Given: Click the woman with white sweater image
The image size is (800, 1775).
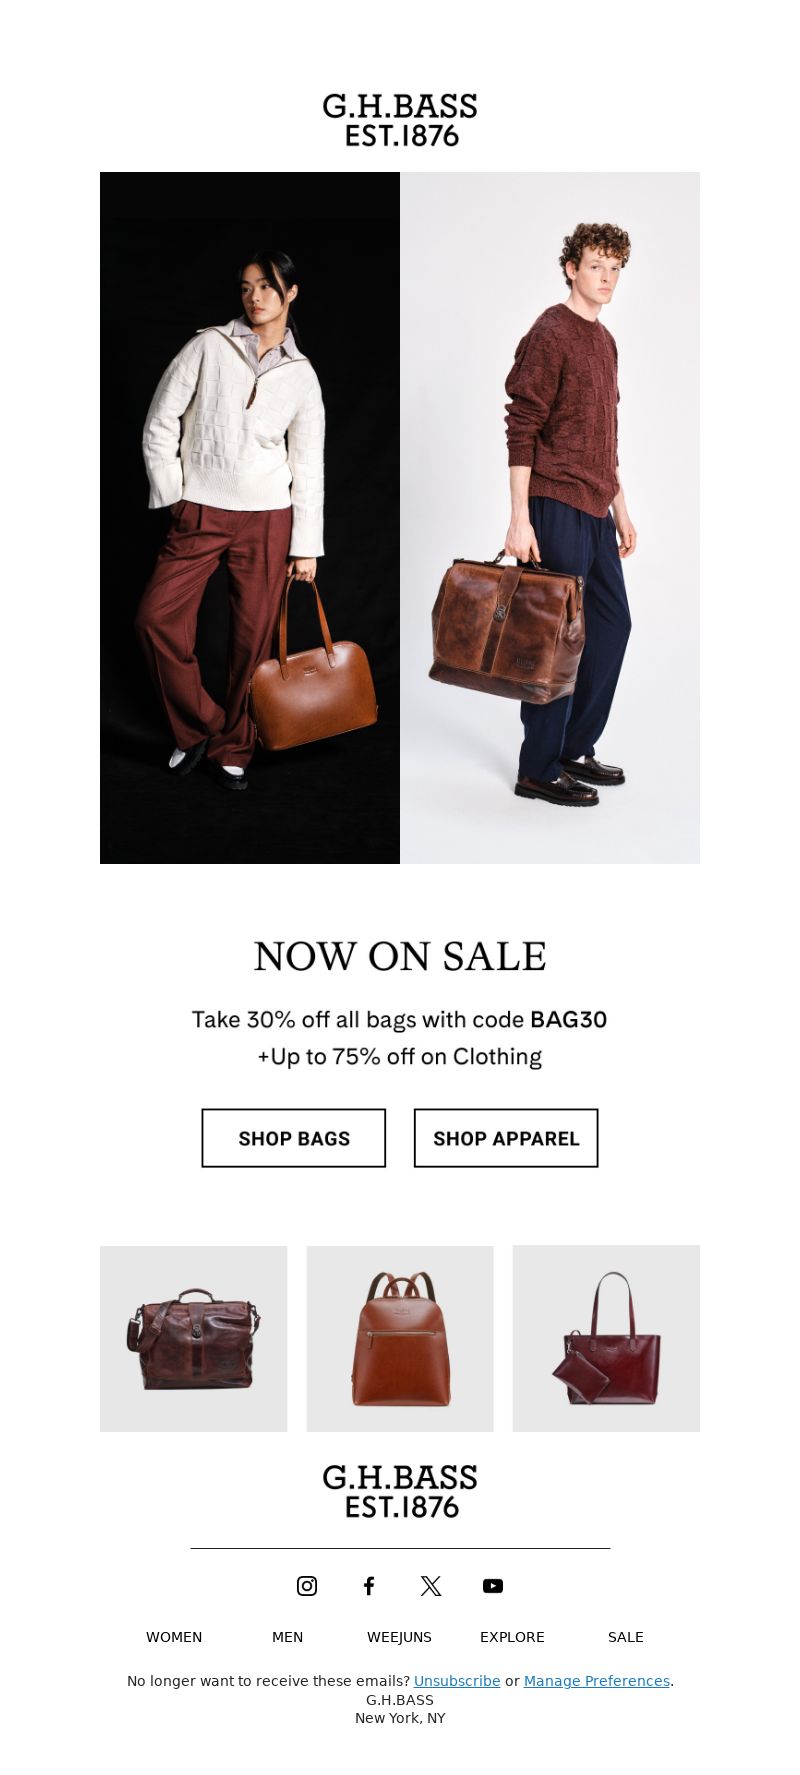Looking at the screenshot, I should [250, 518].
